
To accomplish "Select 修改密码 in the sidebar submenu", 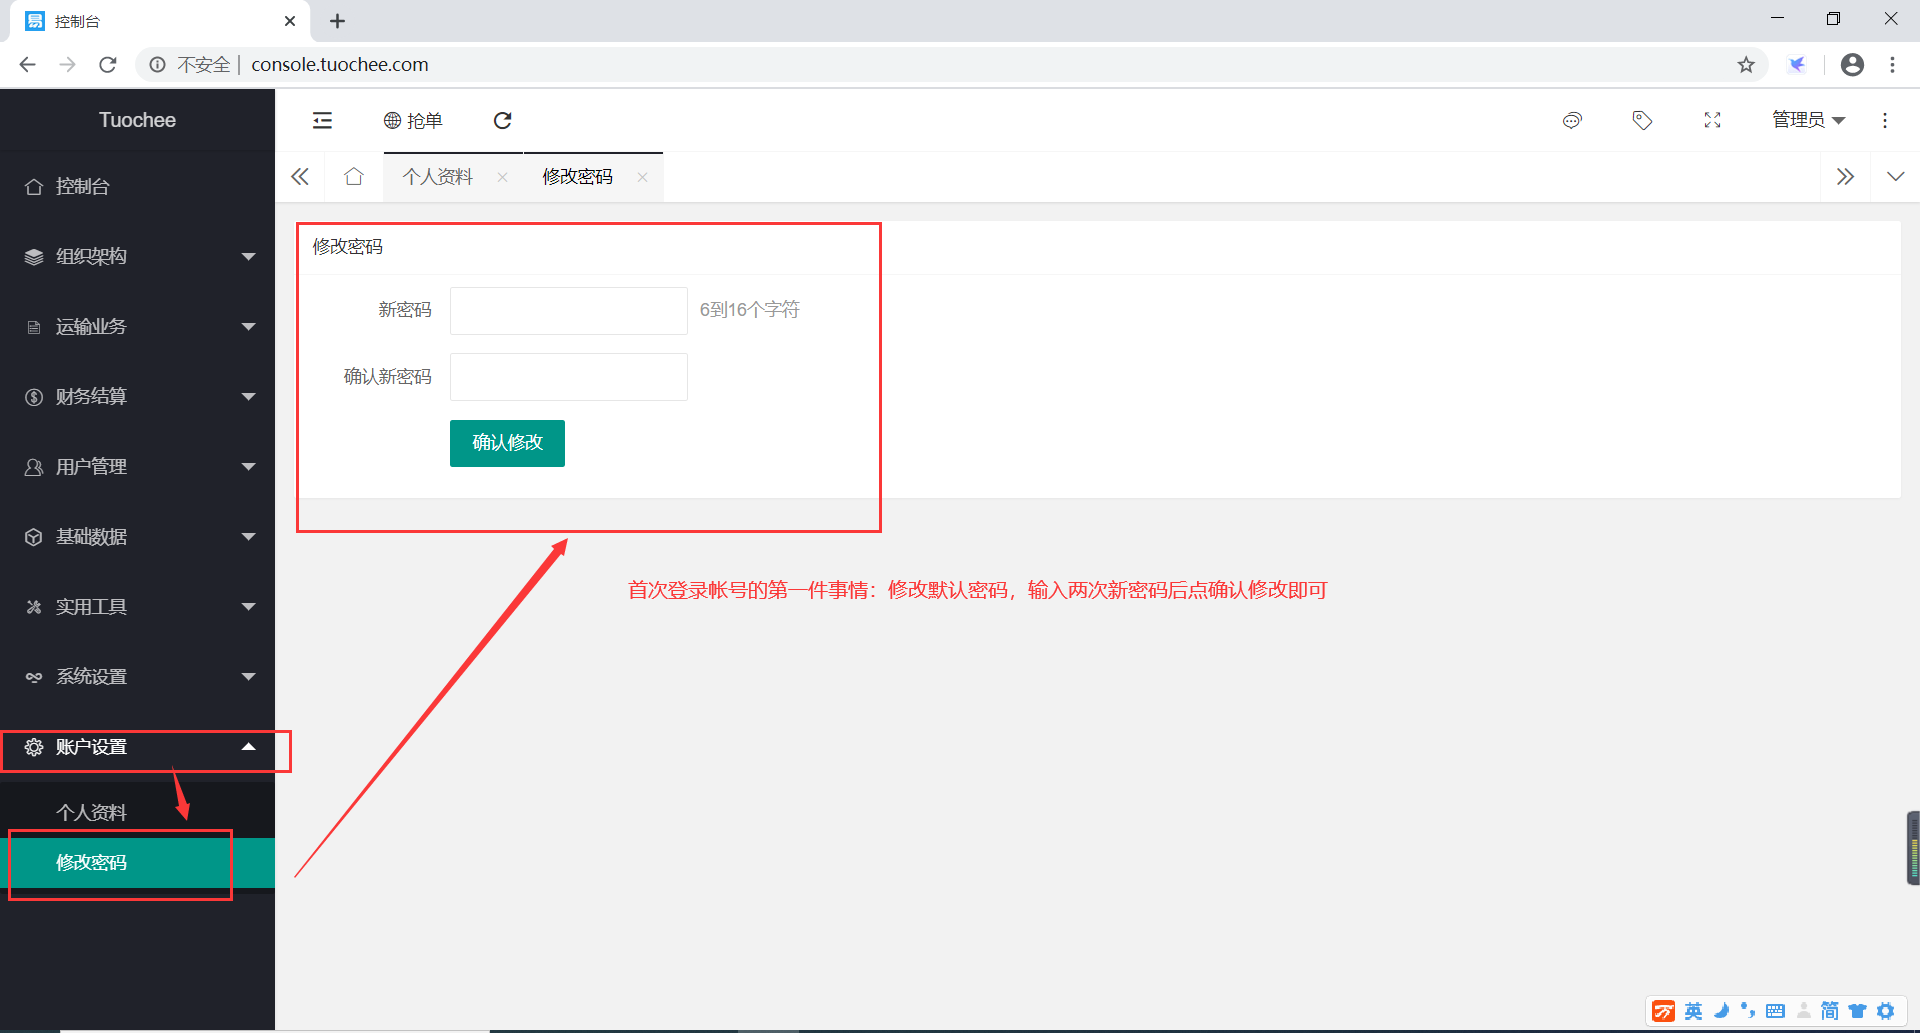I will [137, 863].
